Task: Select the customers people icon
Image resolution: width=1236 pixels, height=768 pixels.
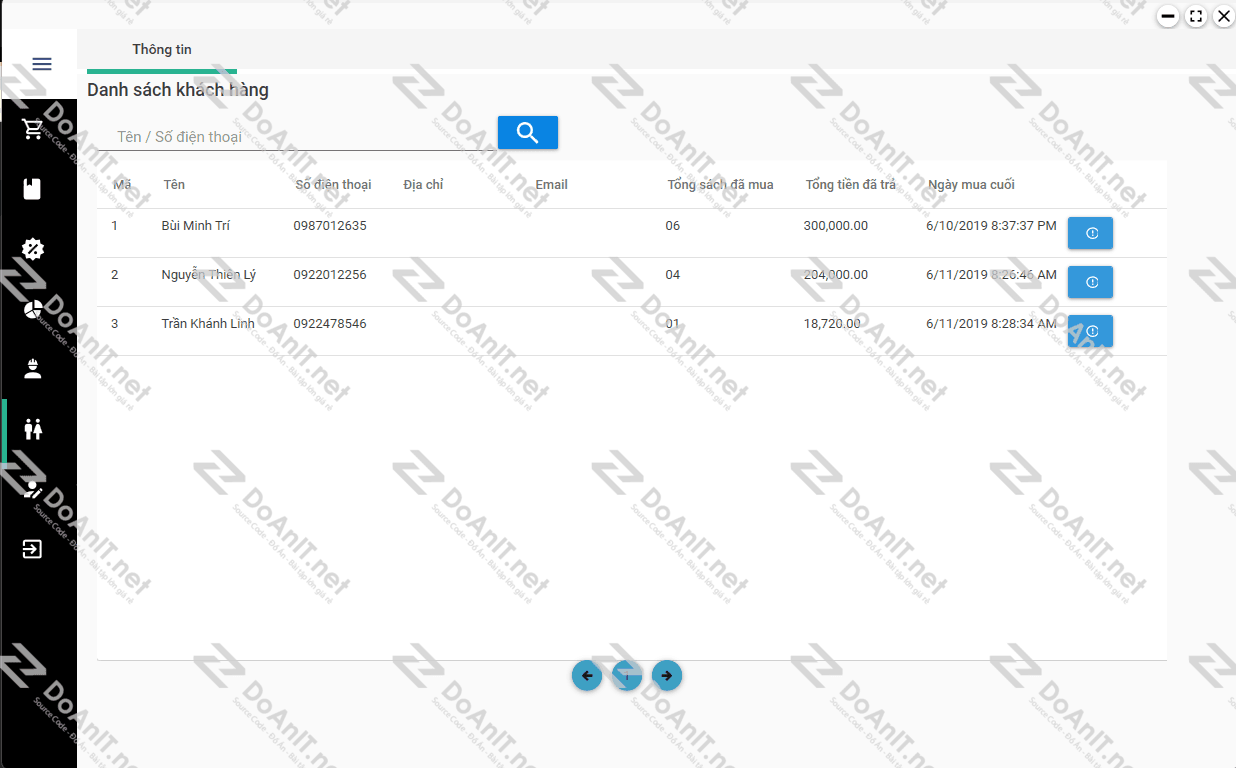Action: [33, 429]
